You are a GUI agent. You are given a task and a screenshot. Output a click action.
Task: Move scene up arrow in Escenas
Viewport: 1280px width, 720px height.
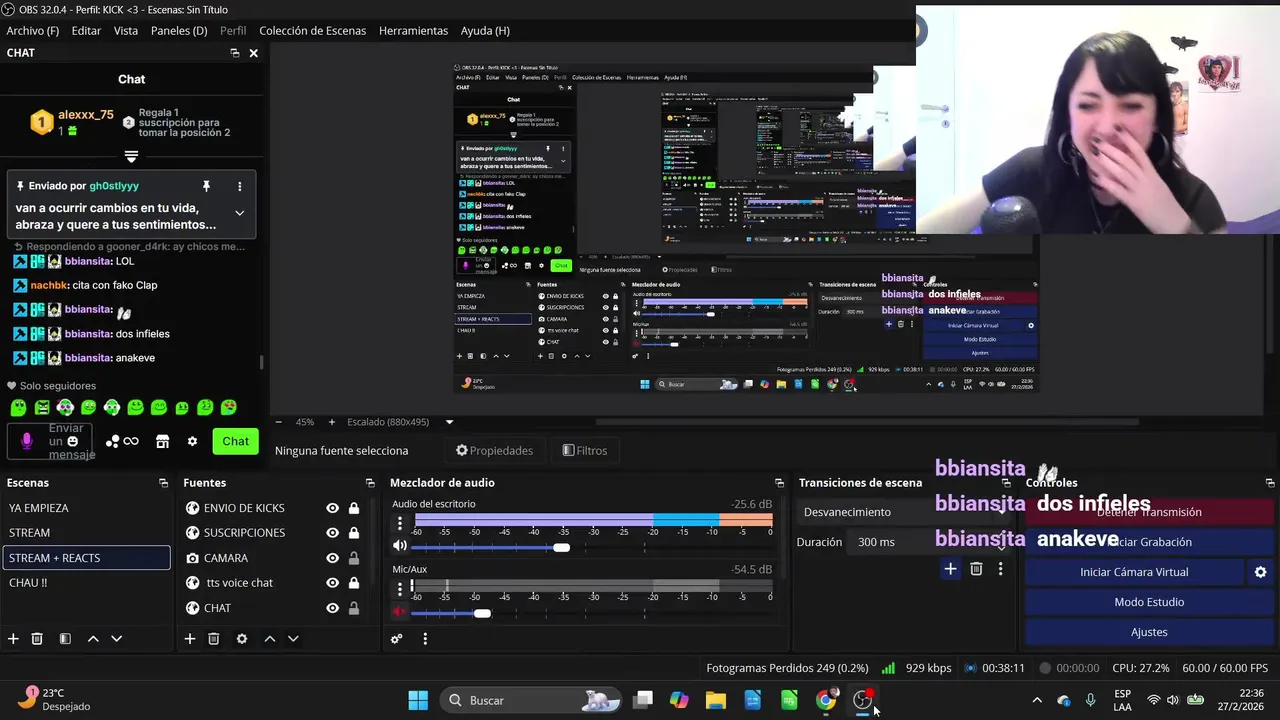coord(93,639)
